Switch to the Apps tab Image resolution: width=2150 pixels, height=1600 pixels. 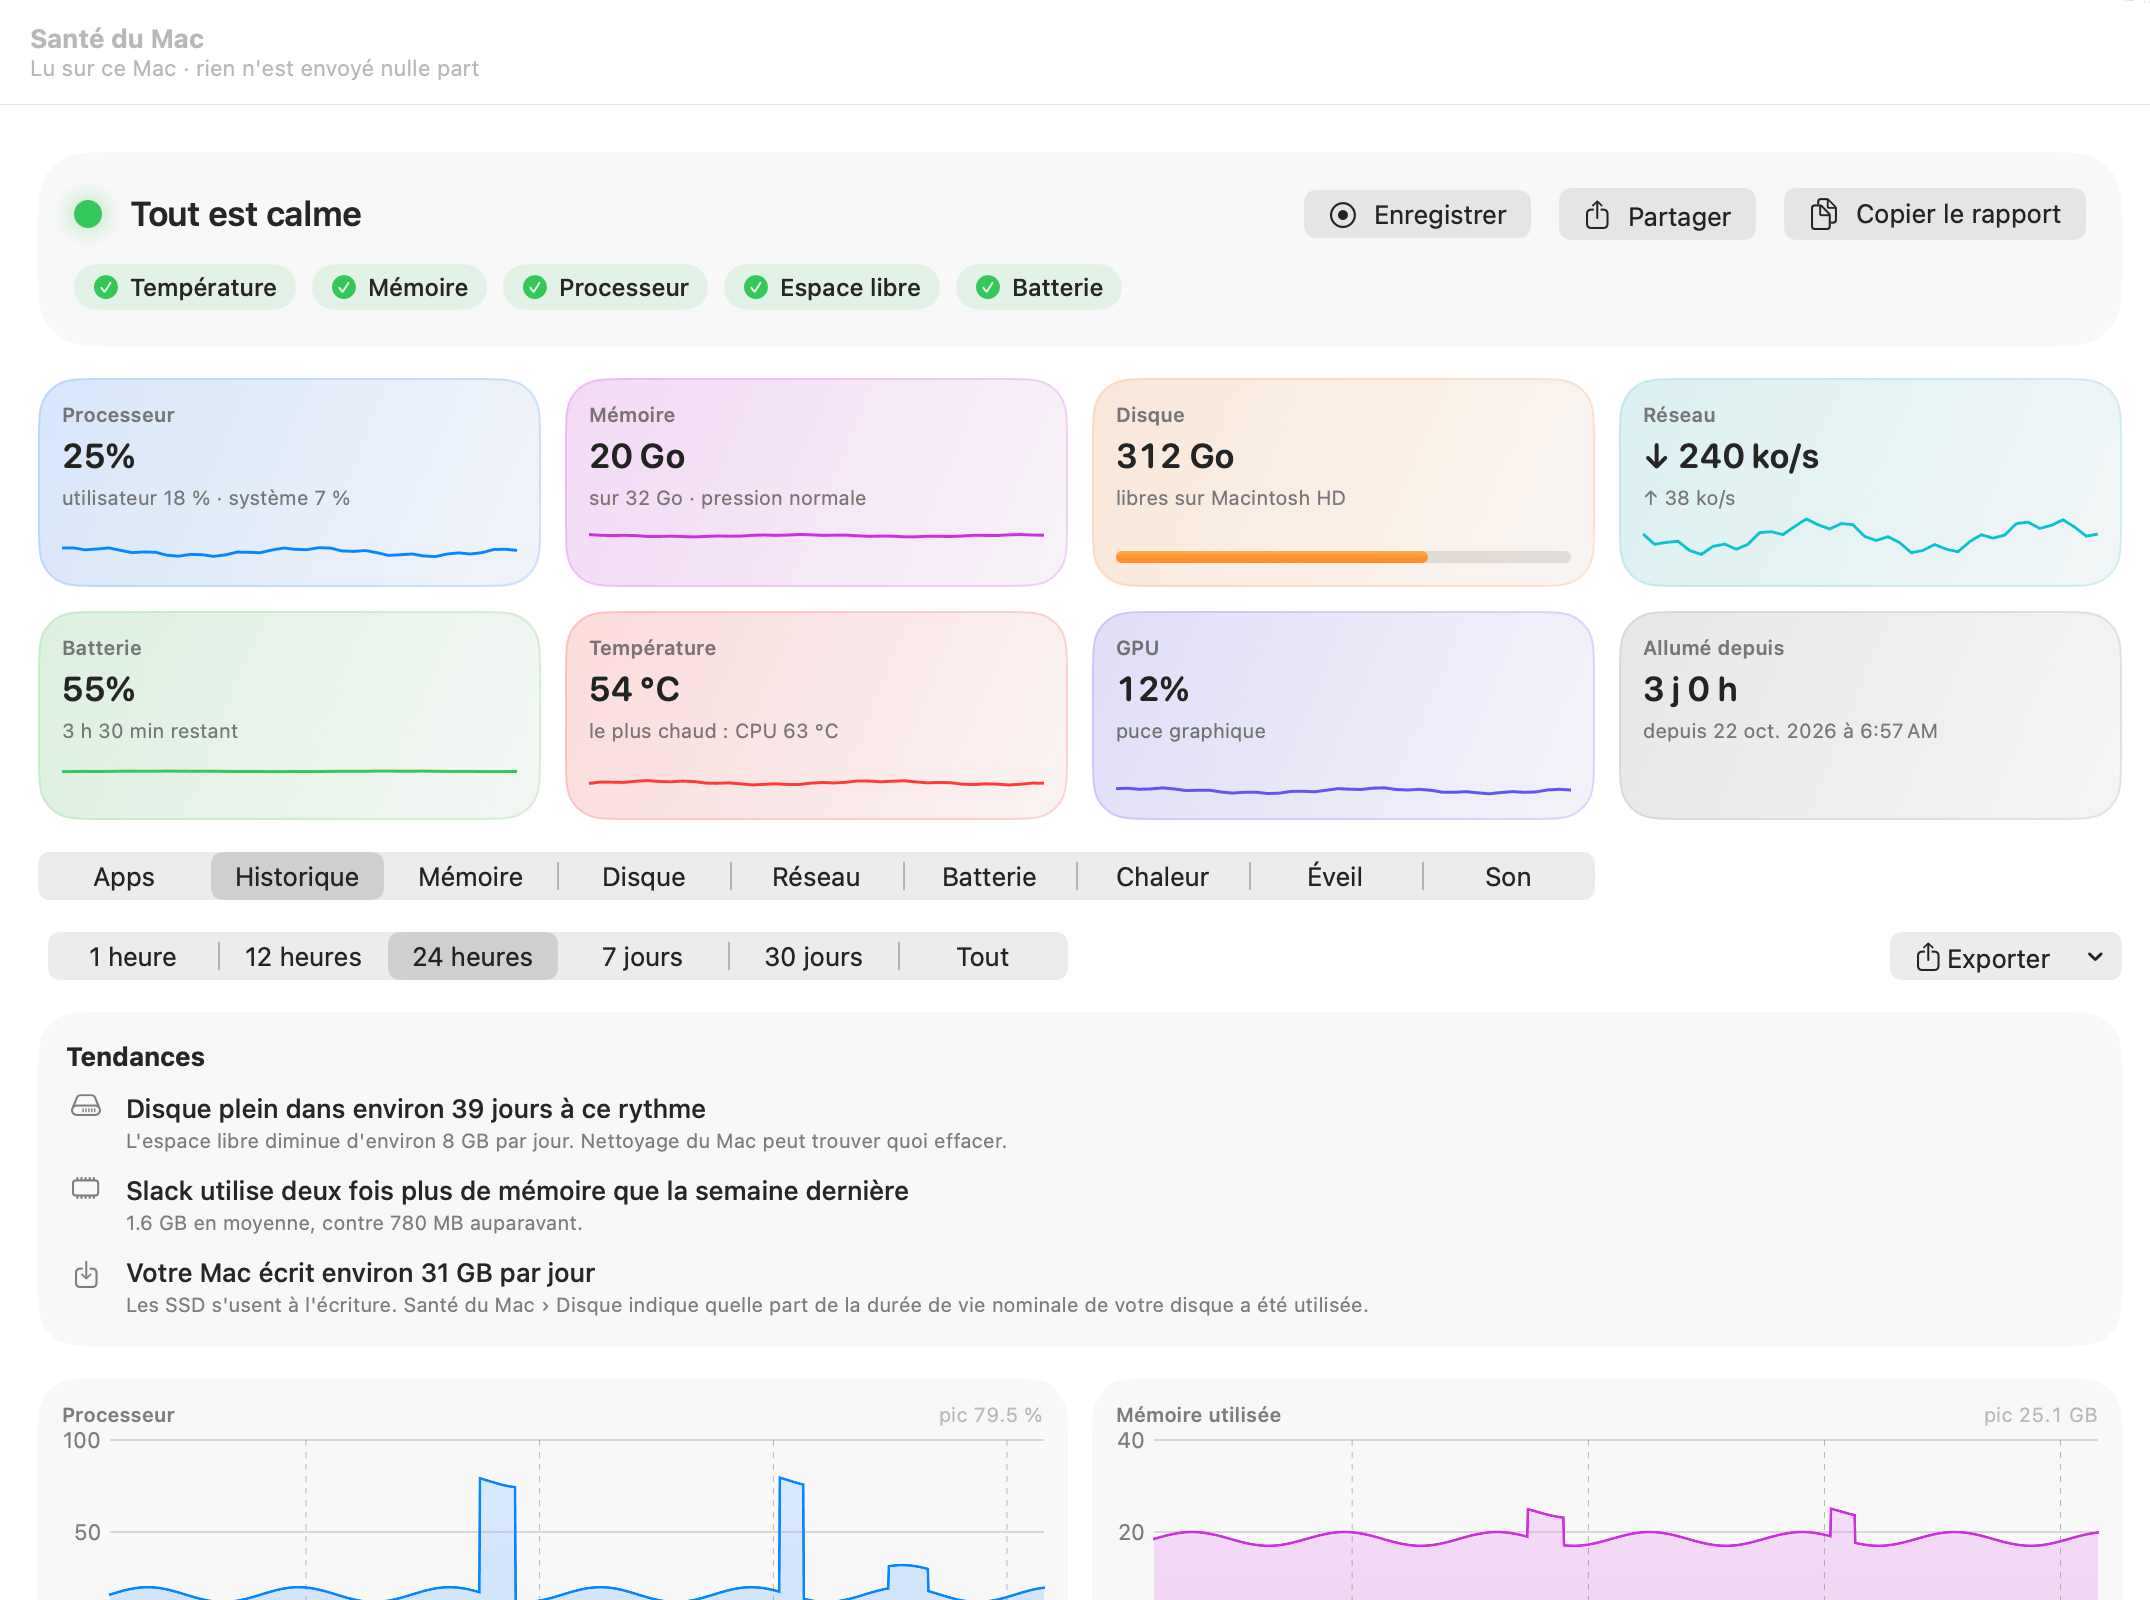coord(124,877)
